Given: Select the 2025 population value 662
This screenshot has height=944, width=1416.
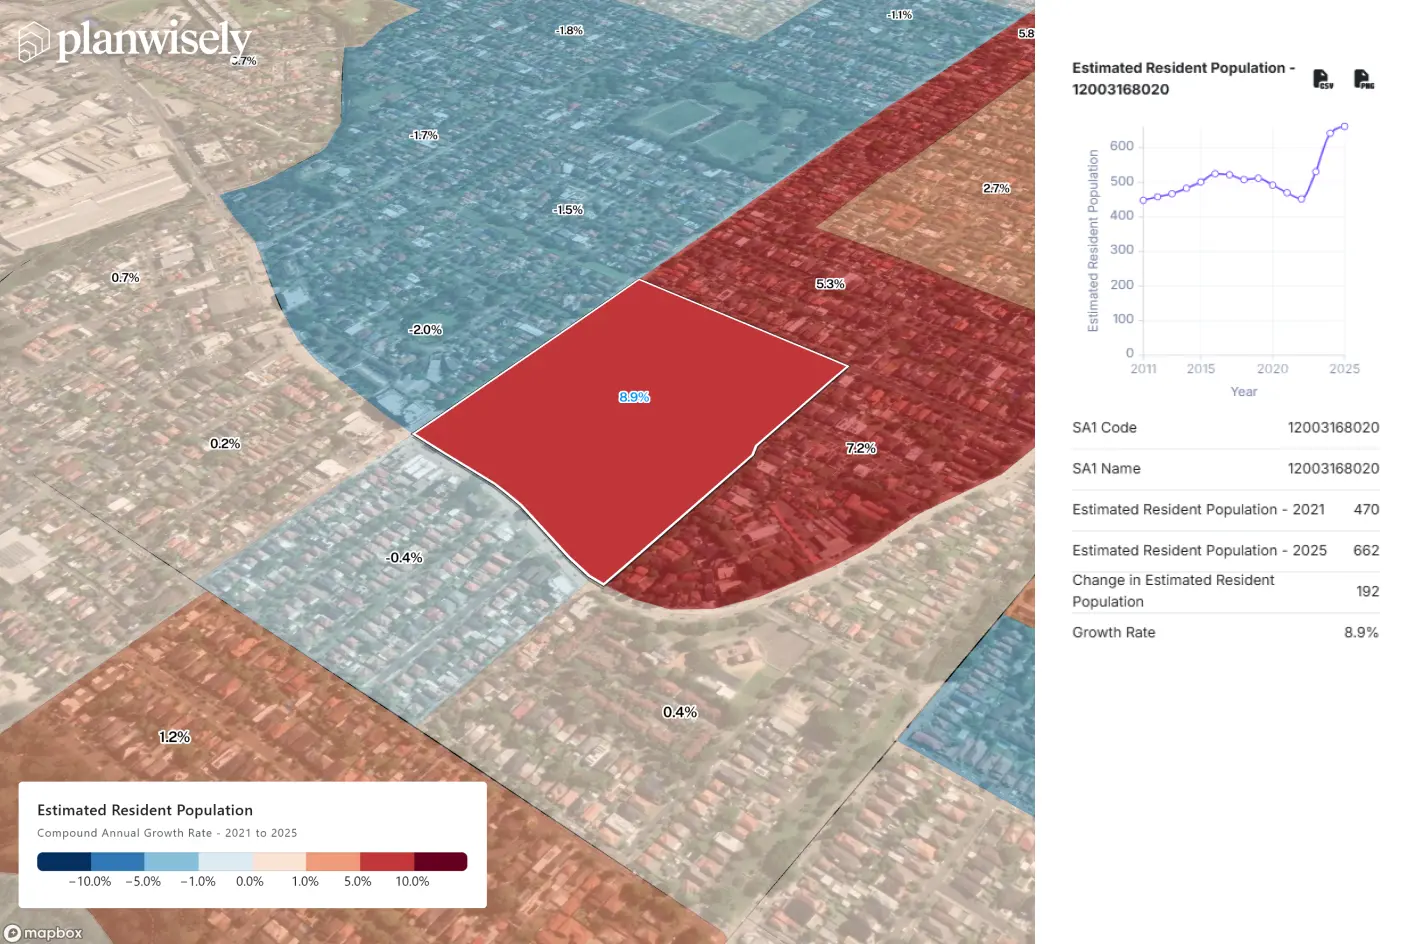Looking at the screenshot, I should [x=1366, y=550].
